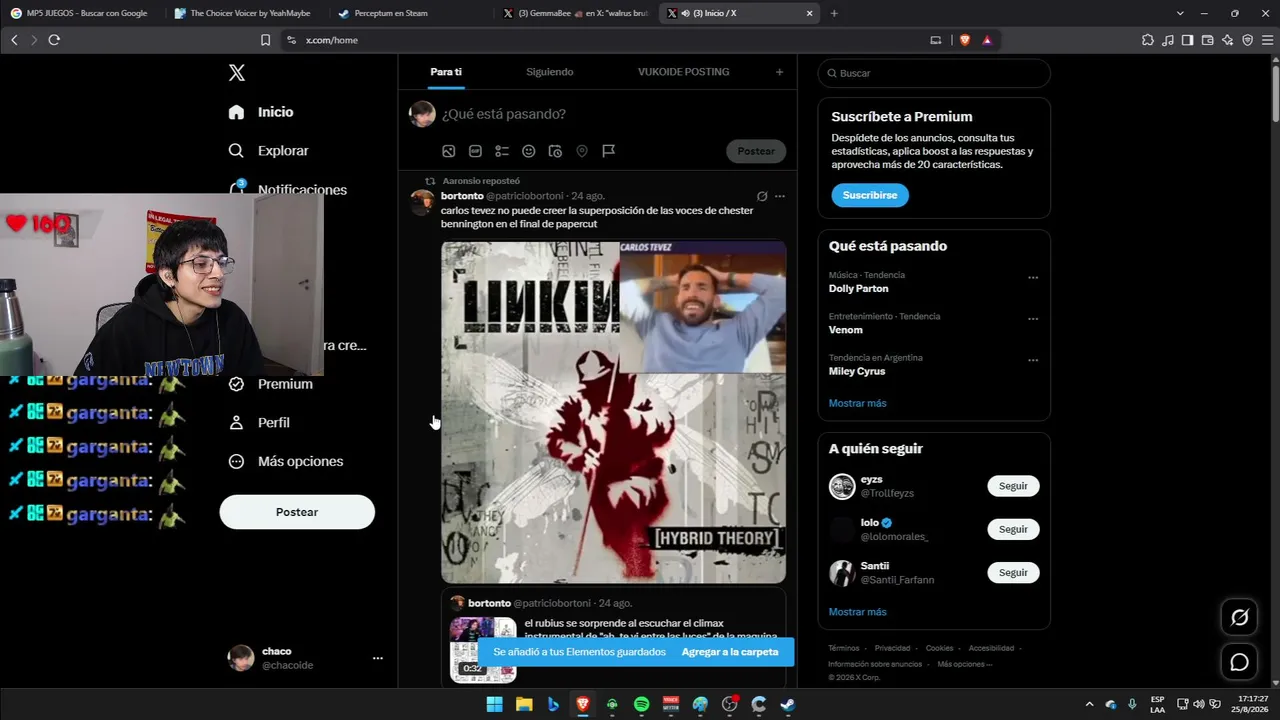Open the Venom trend
Viewport: 1280px width, 720px height.
tap(846, 330)
